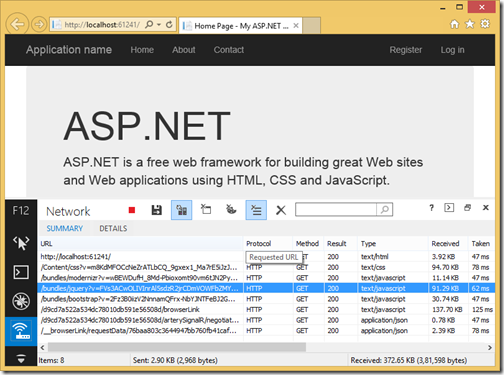Screen dimensions: 504x375
Task: Open browser Tools gear icon
Action: pyautogui.click(x=485, y=24)
